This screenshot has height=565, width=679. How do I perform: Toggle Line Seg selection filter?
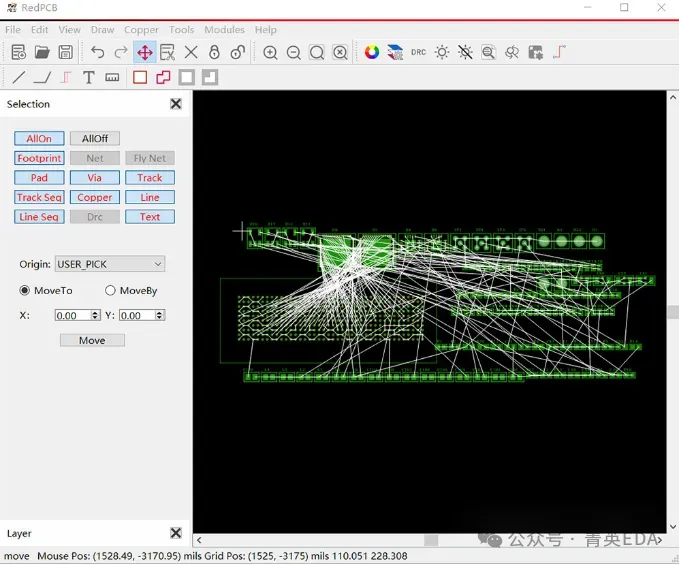[39, 216]
